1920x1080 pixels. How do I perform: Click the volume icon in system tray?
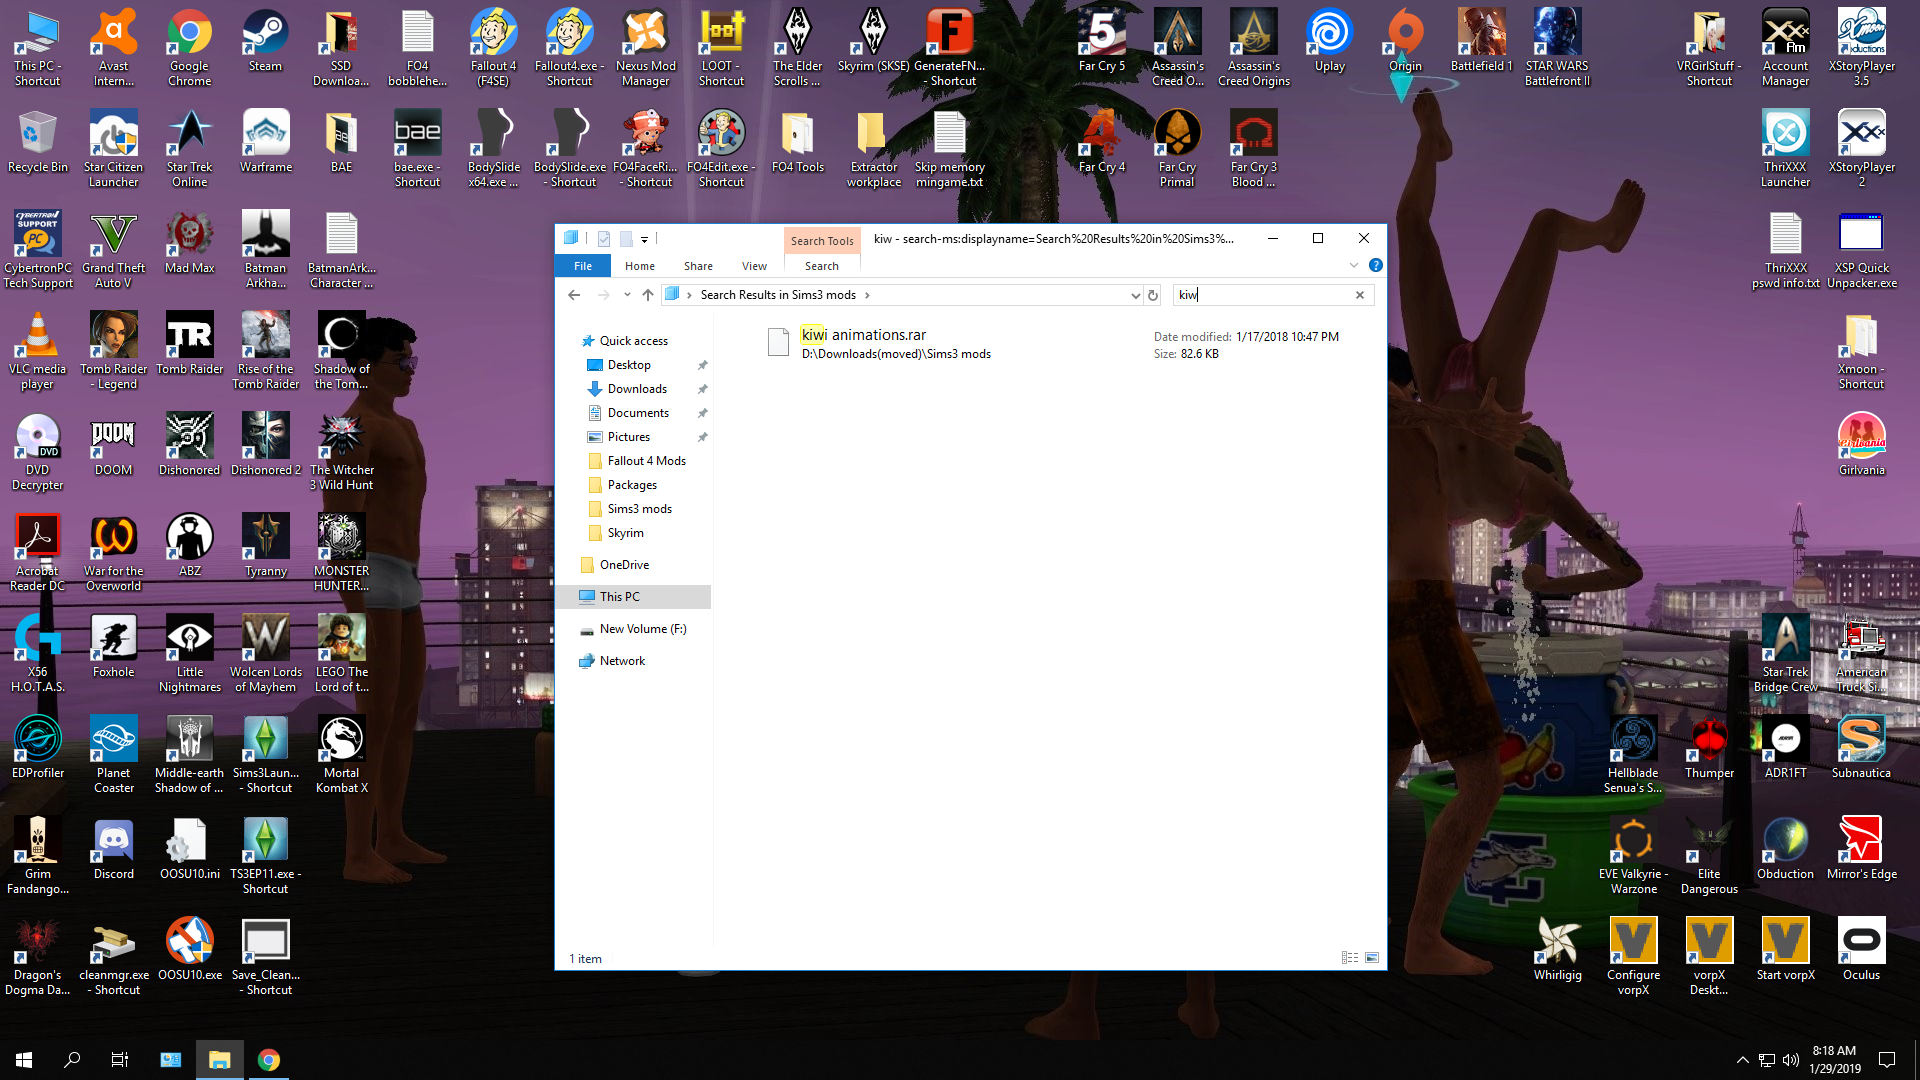(x=1791, y=1060)
